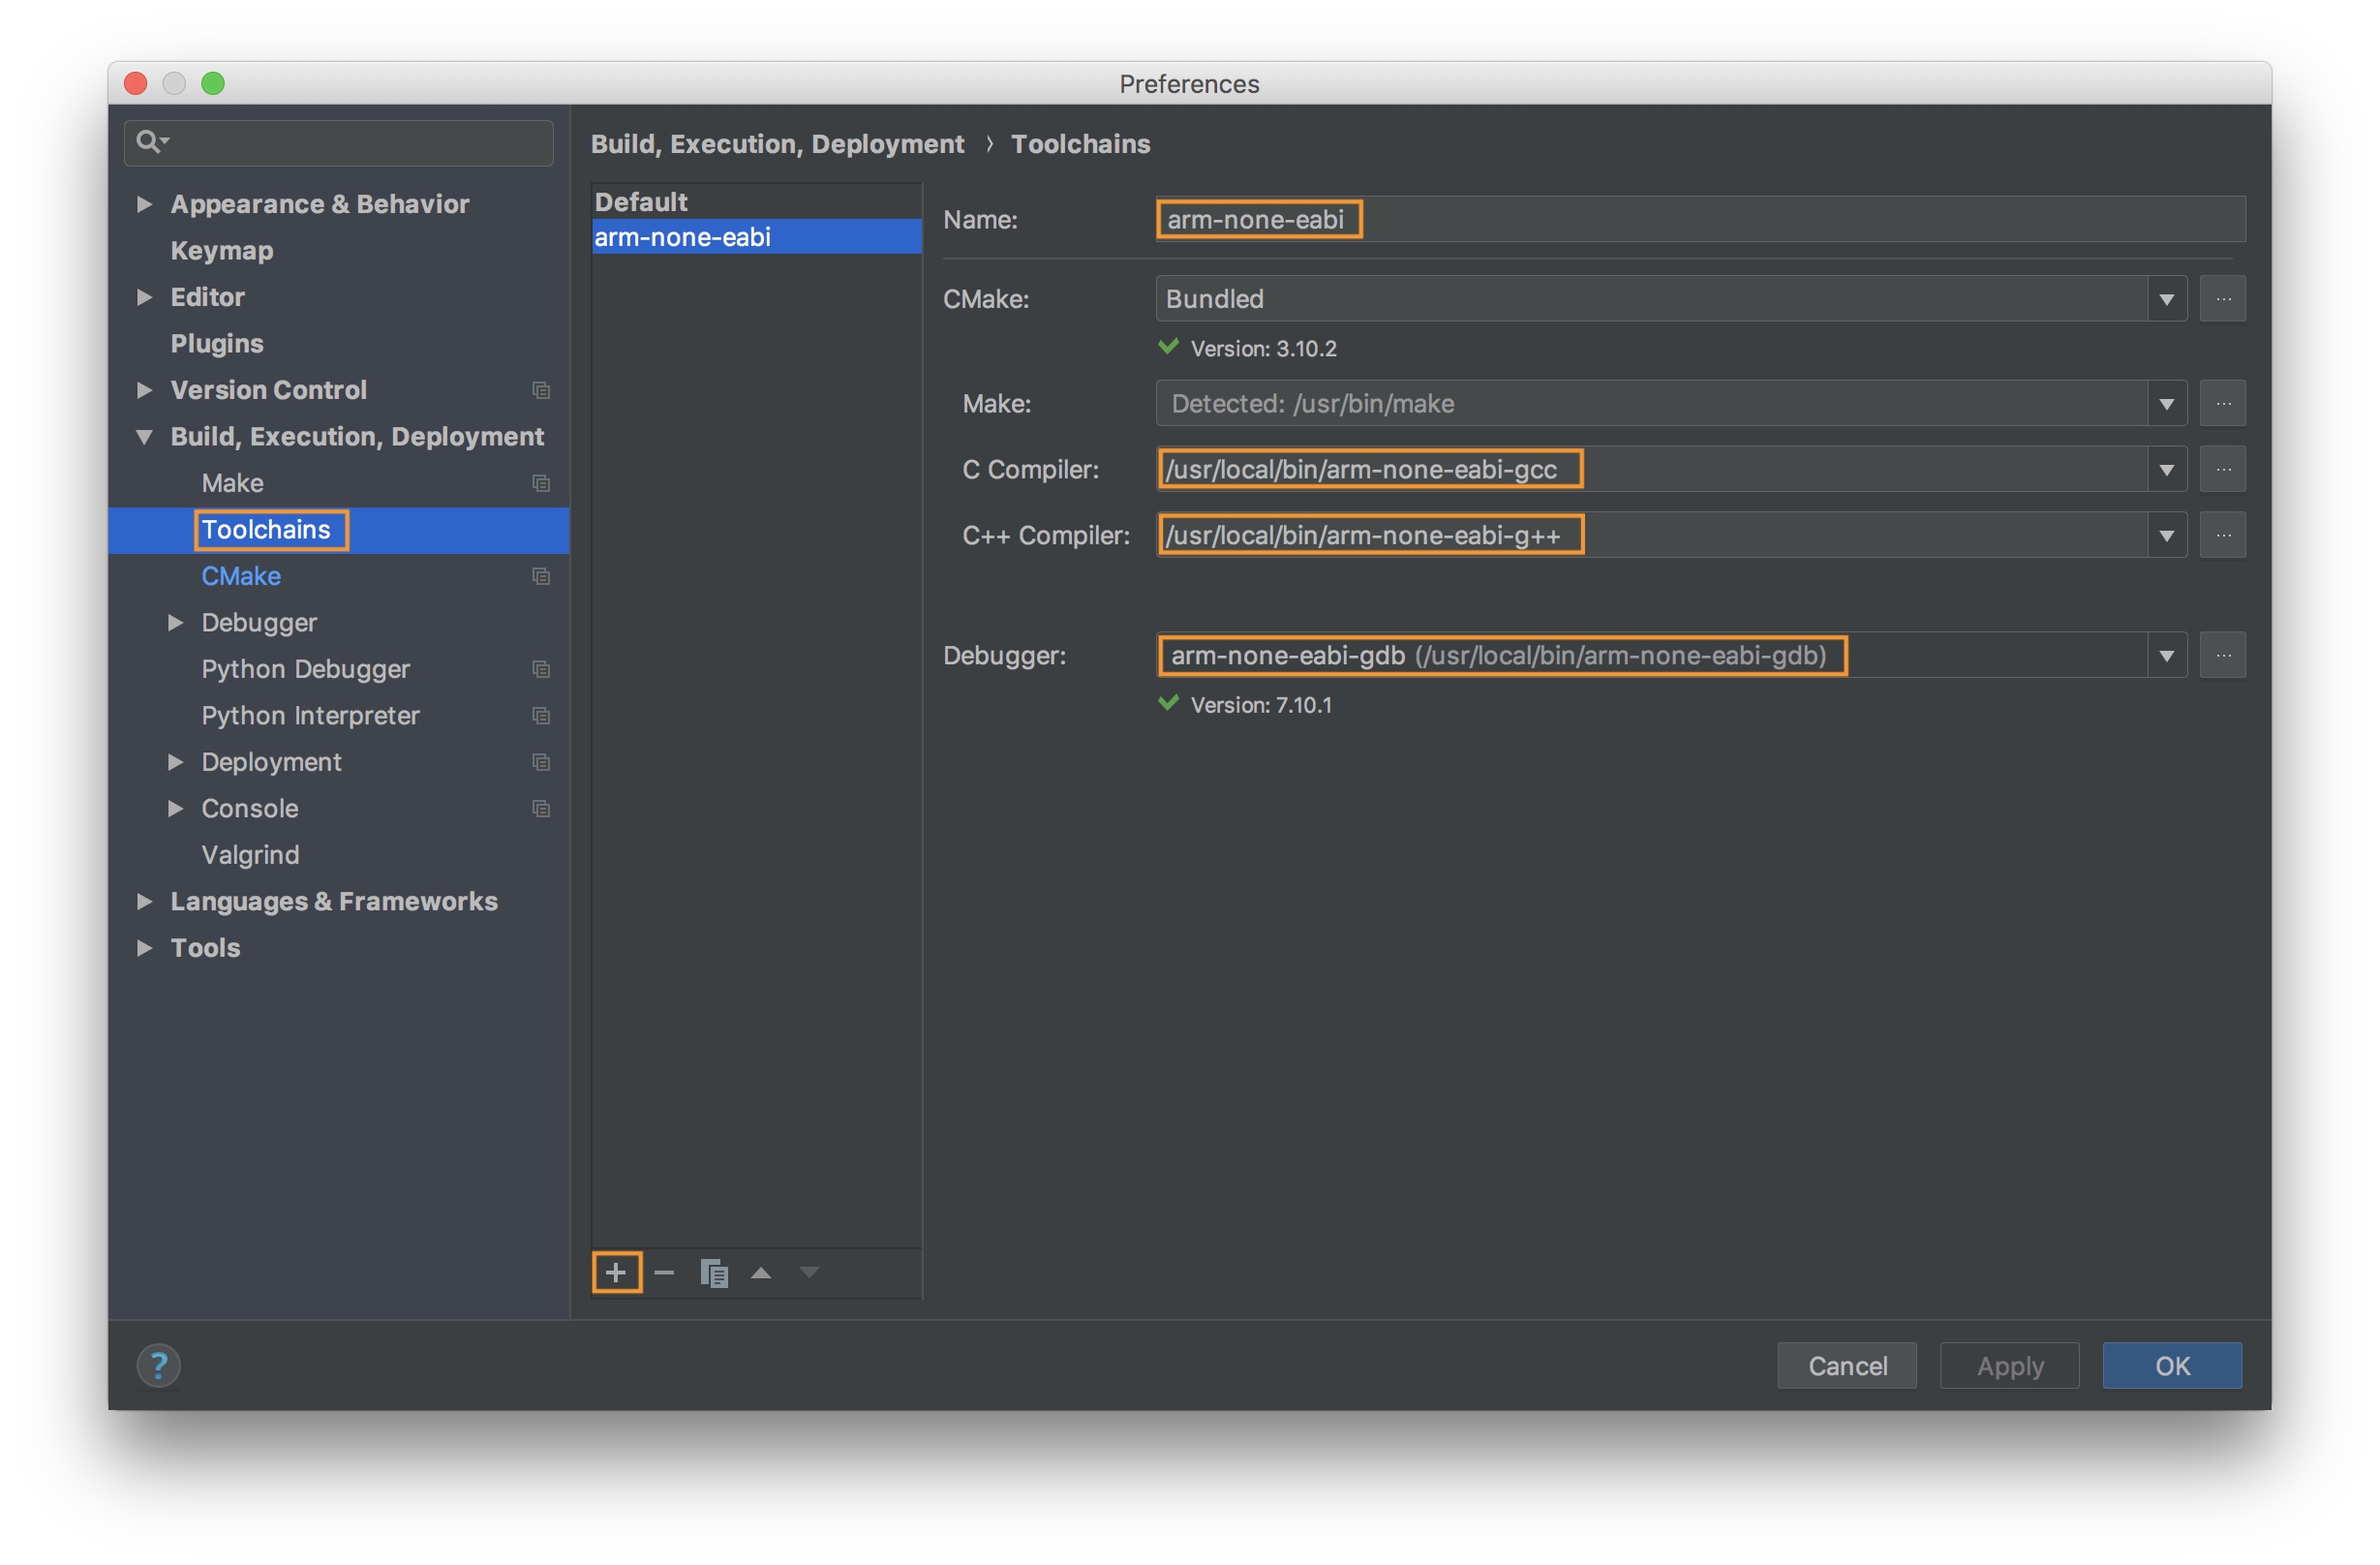The image size is (2380, 1565).
Task: Click the C Compiler path field
Action: point(1652,469)
